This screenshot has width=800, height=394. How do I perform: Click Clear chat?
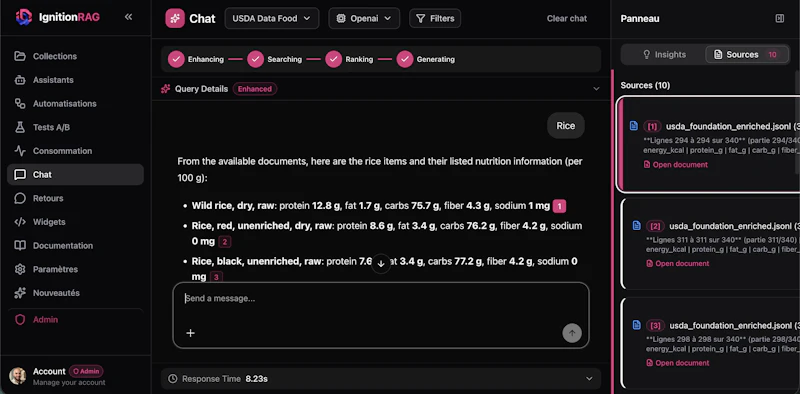567,18
